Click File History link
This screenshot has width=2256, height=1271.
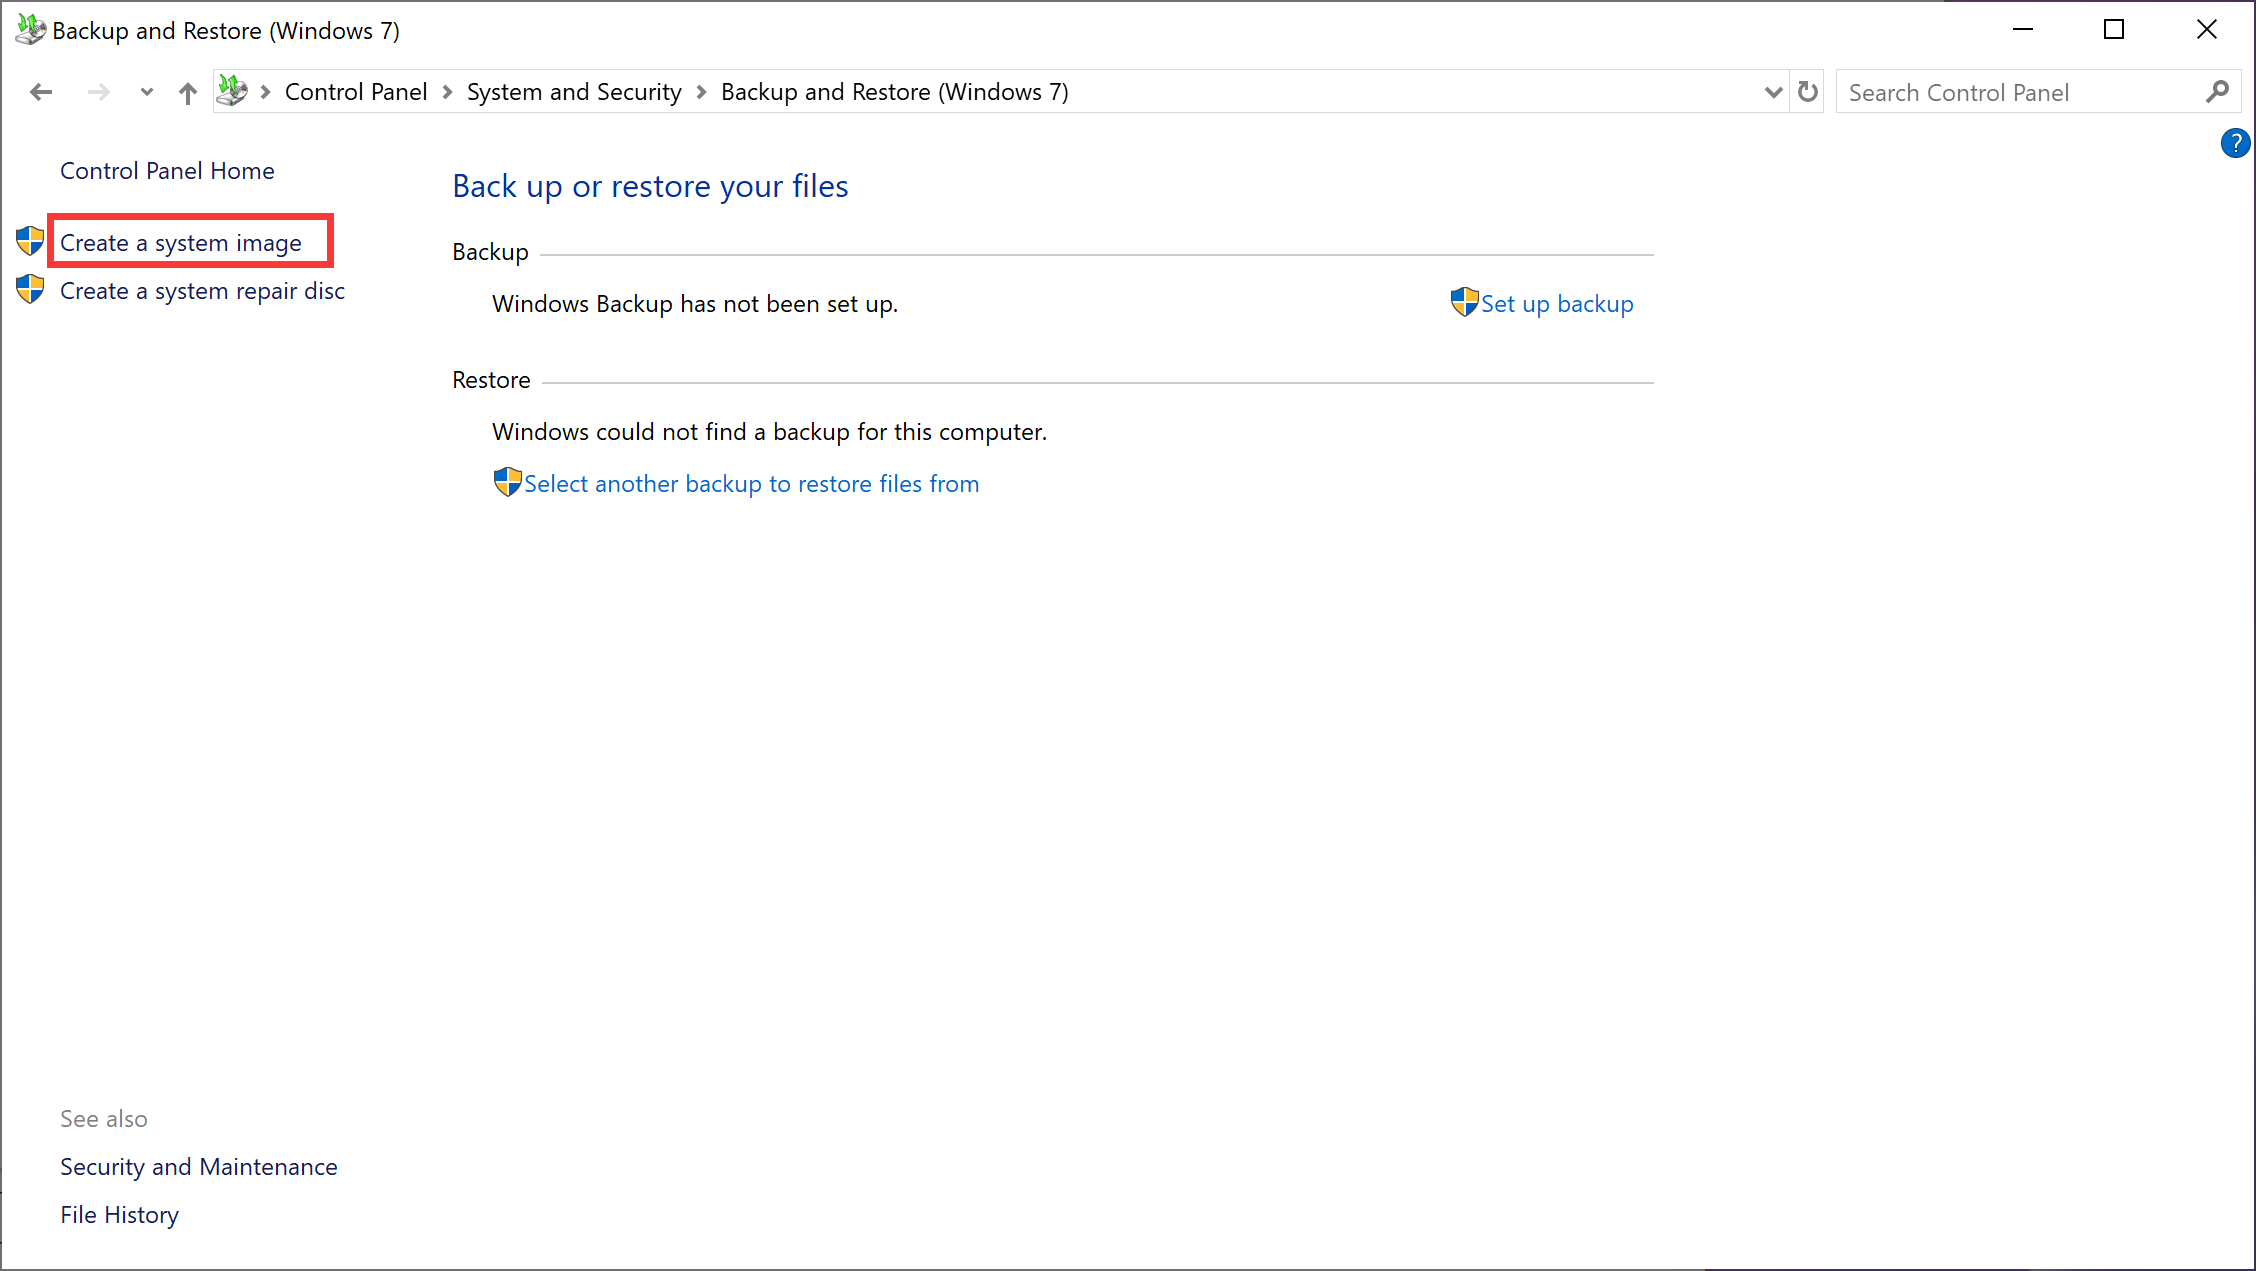[119, 1214]
